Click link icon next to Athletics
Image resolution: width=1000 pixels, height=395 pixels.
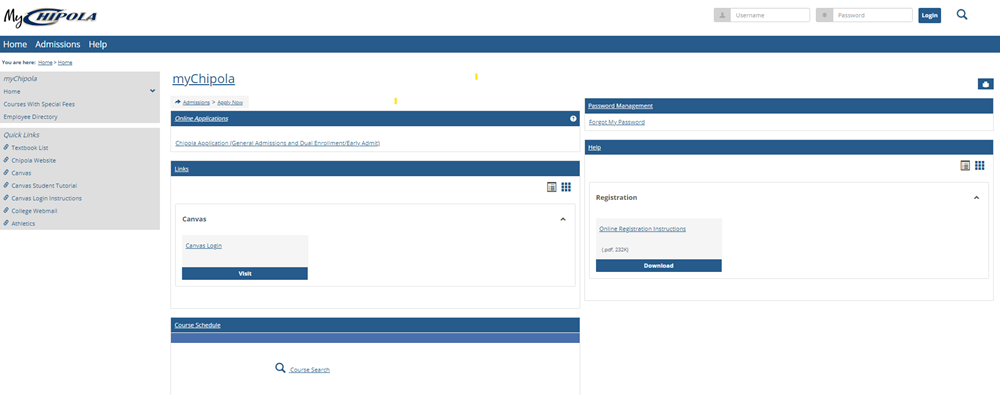pyautogui.click(x=6, y=223)
